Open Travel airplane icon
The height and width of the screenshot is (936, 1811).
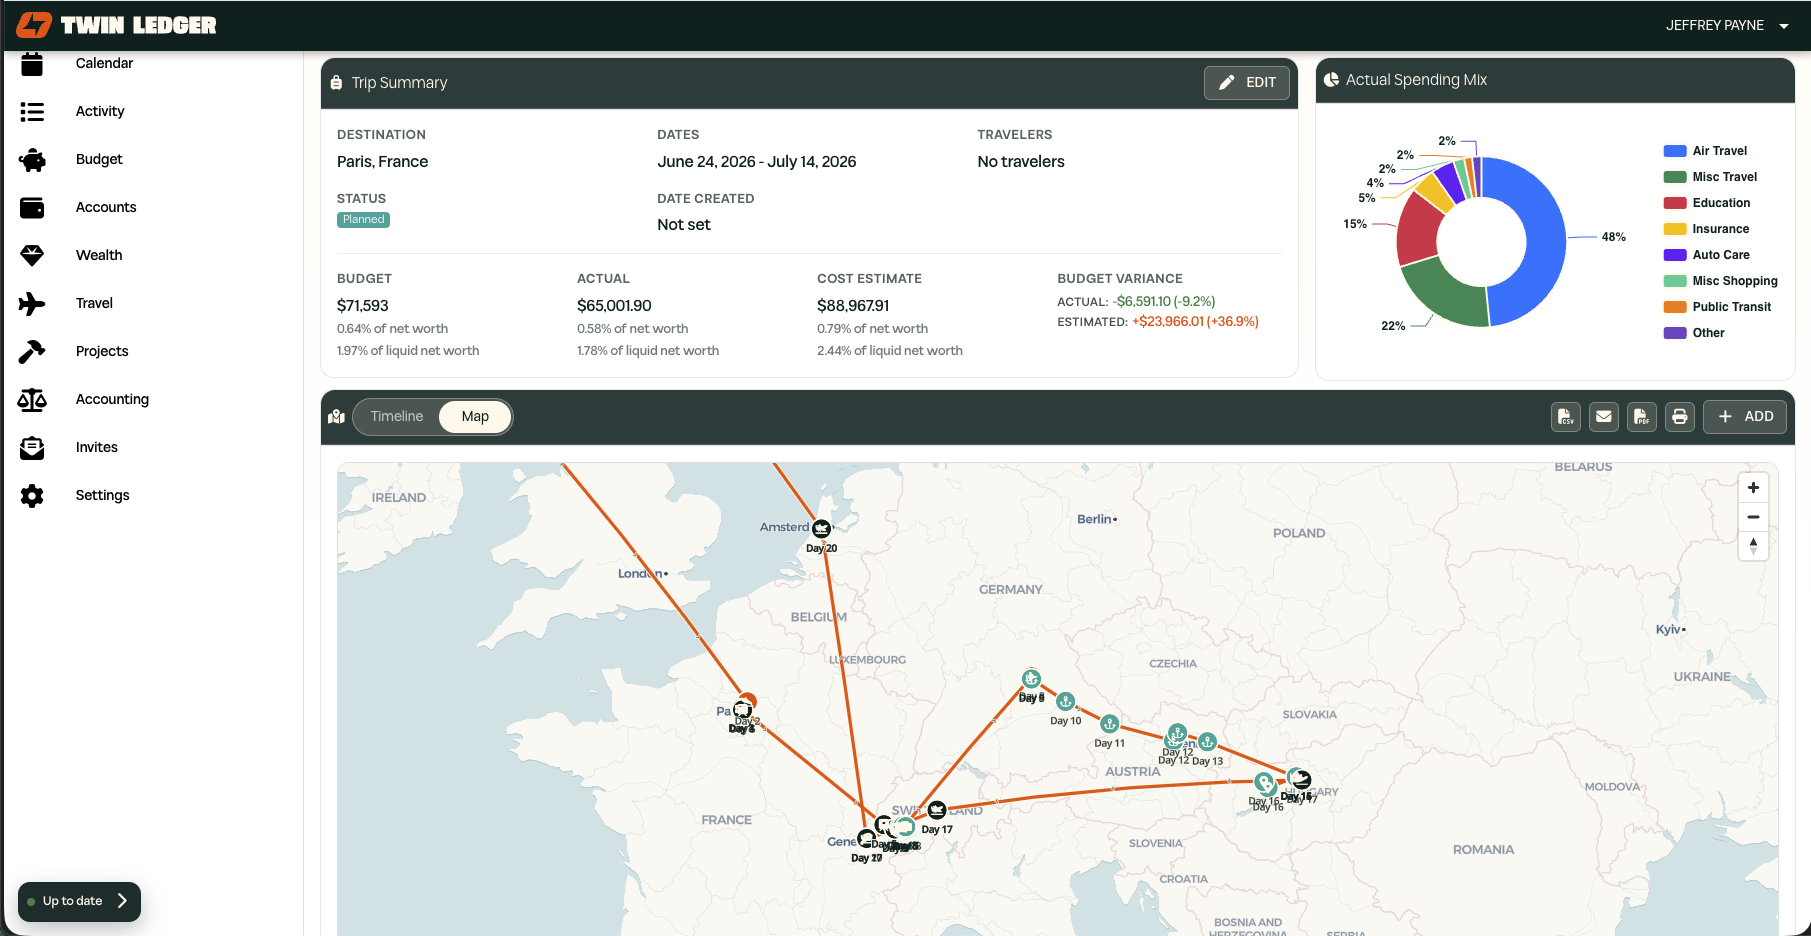point(32,304)
